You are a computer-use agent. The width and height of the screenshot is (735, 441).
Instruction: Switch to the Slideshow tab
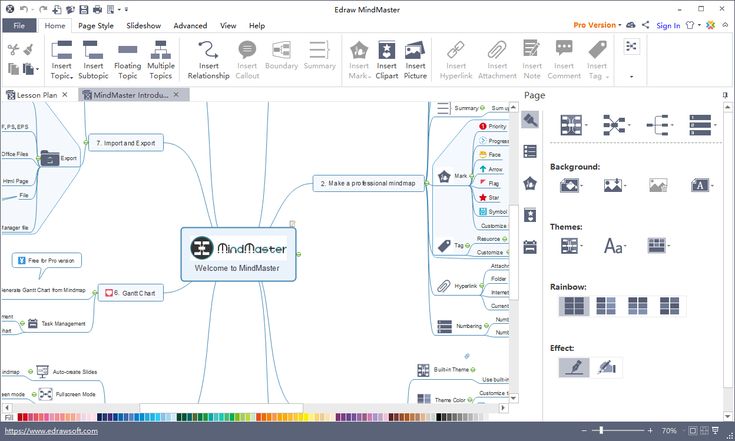143,26
